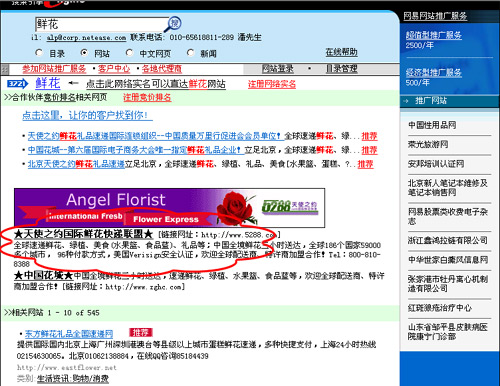500x386 pixels.
Task: Open 中国性用品网 sidebar link
Action: click(432, 125)
